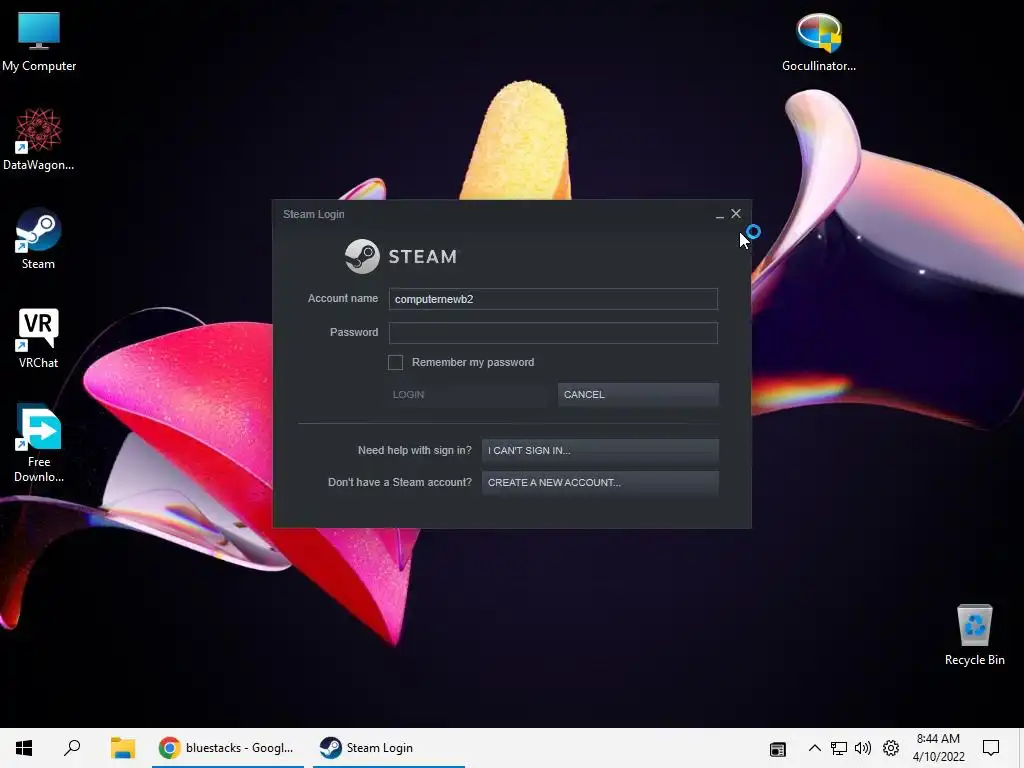The image size is (1024, 768).
Task: Show hidden system tray icons
Action: [x=814, y=748]
